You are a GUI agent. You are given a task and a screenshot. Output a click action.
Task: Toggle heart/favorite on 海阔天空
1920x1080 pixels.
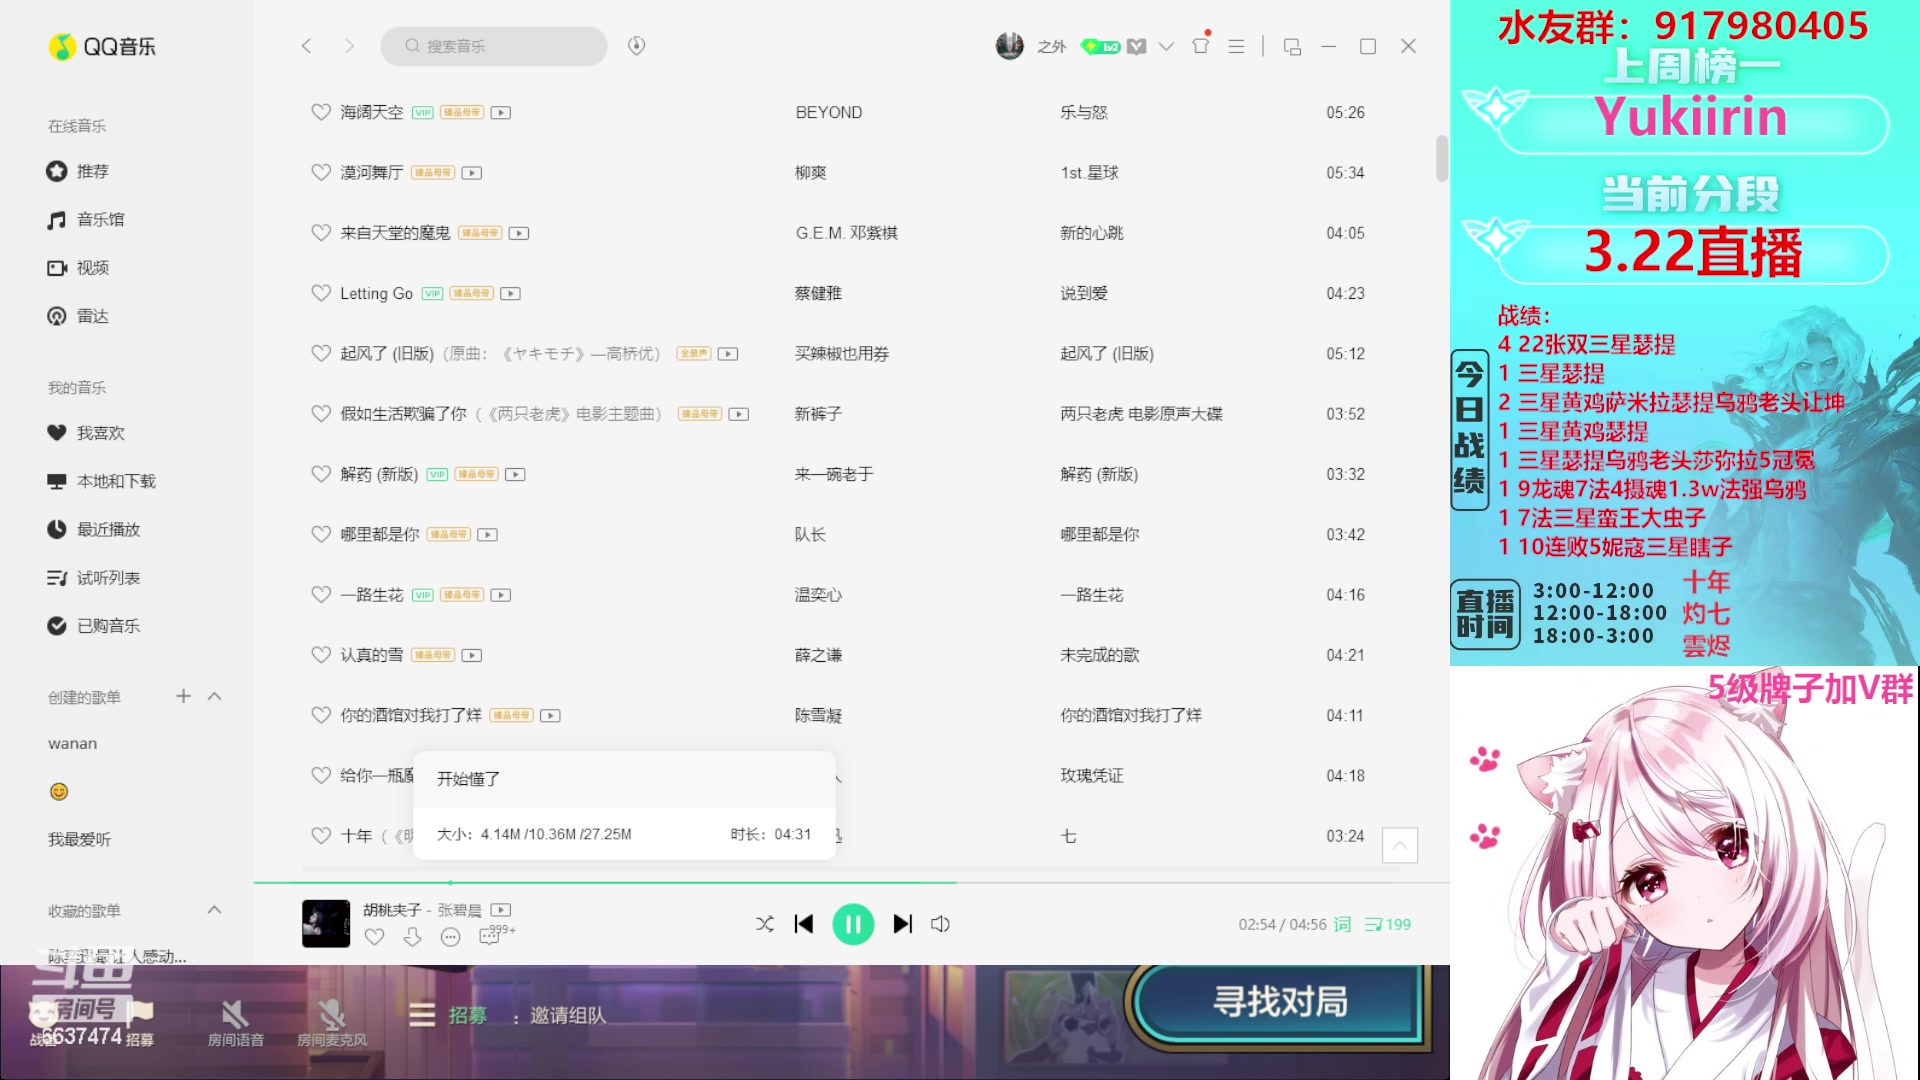320,112
